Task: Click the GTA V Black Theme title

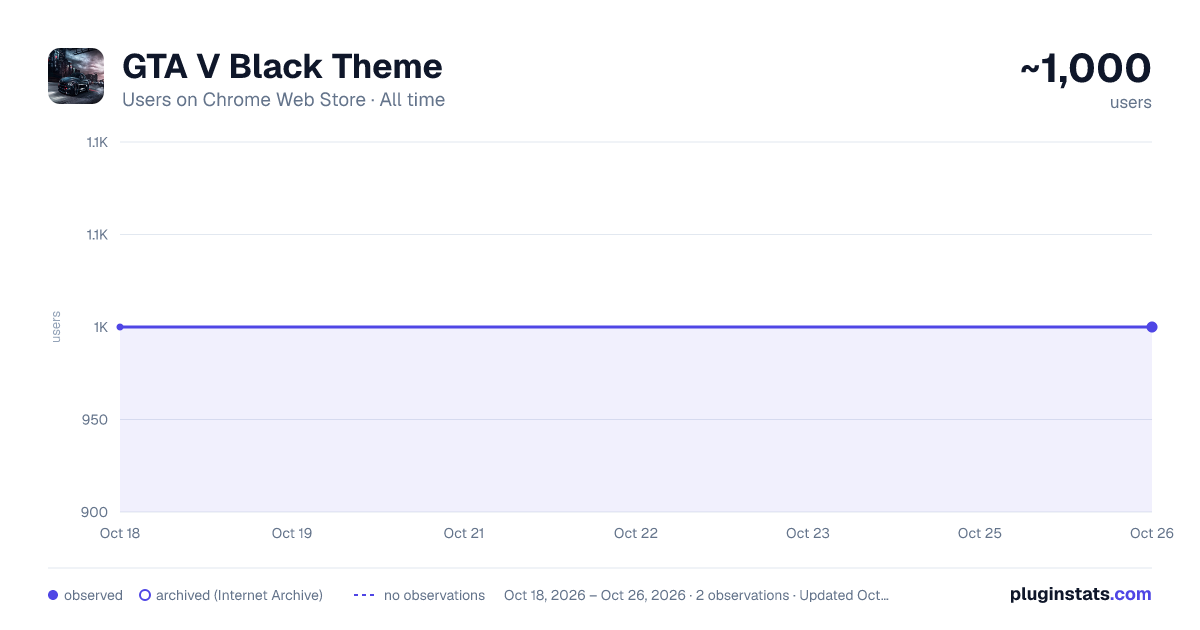Action: 282,67
